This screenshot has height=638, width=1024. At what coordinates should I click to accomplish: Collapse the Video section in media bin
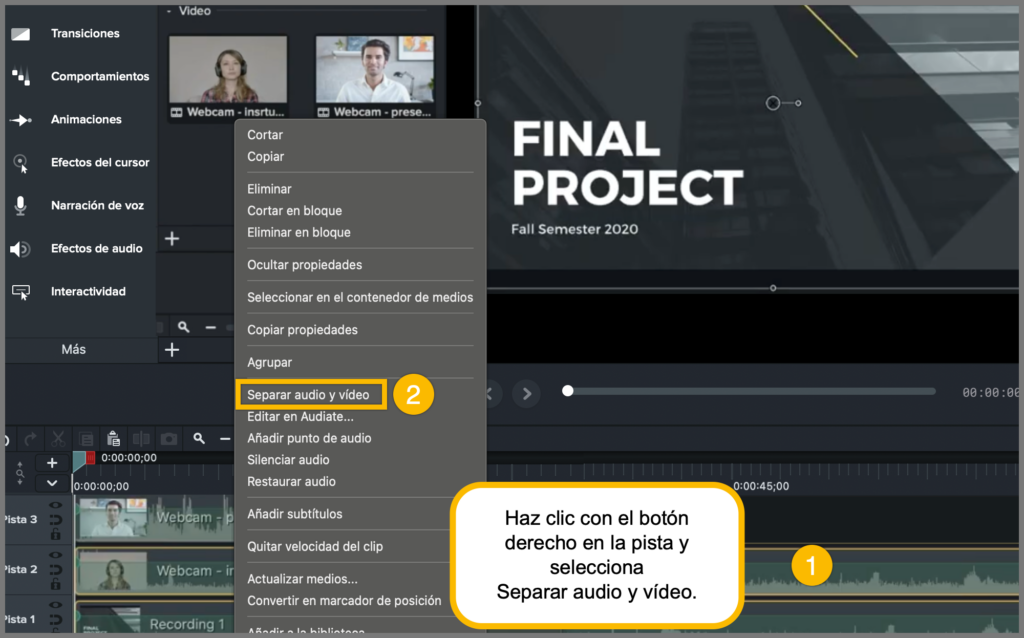168,11
